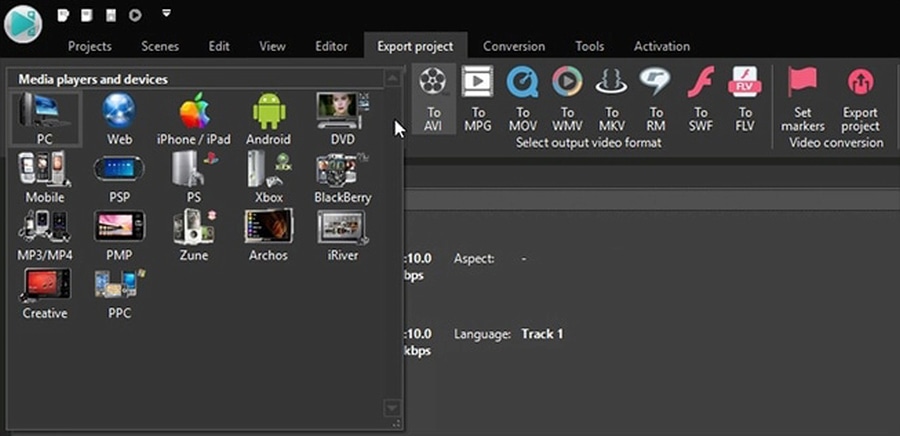The image size is (900, 436).
Task: Click the Aspect label
Action: coord(474,259)
